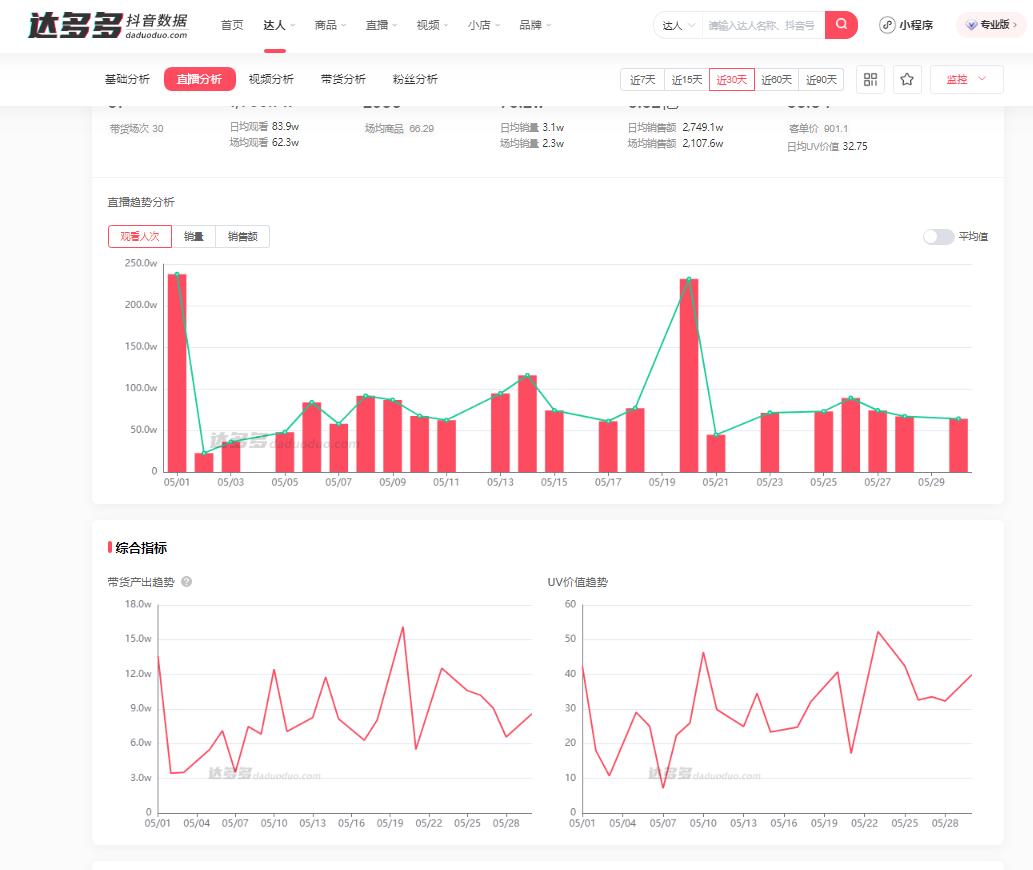Open the 首页 menu item
Viewport: 1033px width, 870px height.
click(231, 25)
